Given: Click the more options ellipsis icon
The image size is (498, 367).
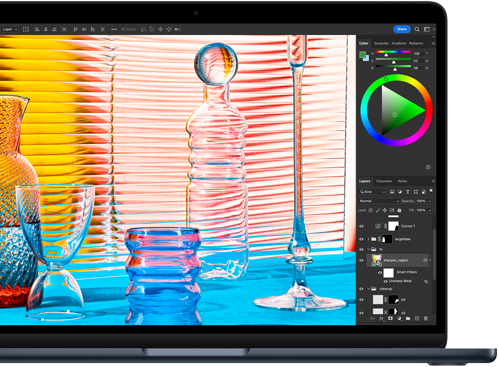Looking at the screenshot, I should [114, 29].
